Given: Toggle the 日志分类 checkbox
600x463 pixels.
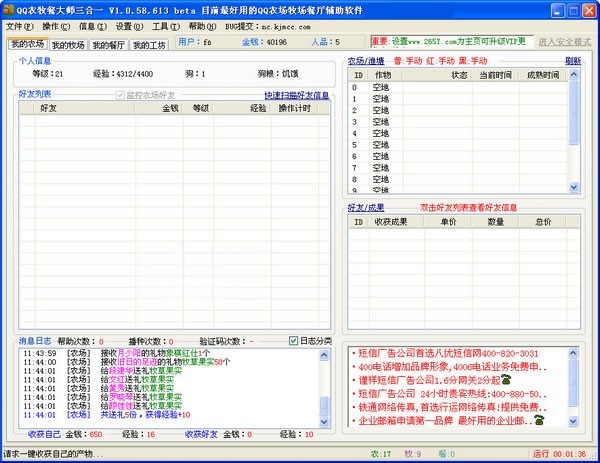Looking at the screenshot, I should (x=294, y=341).
